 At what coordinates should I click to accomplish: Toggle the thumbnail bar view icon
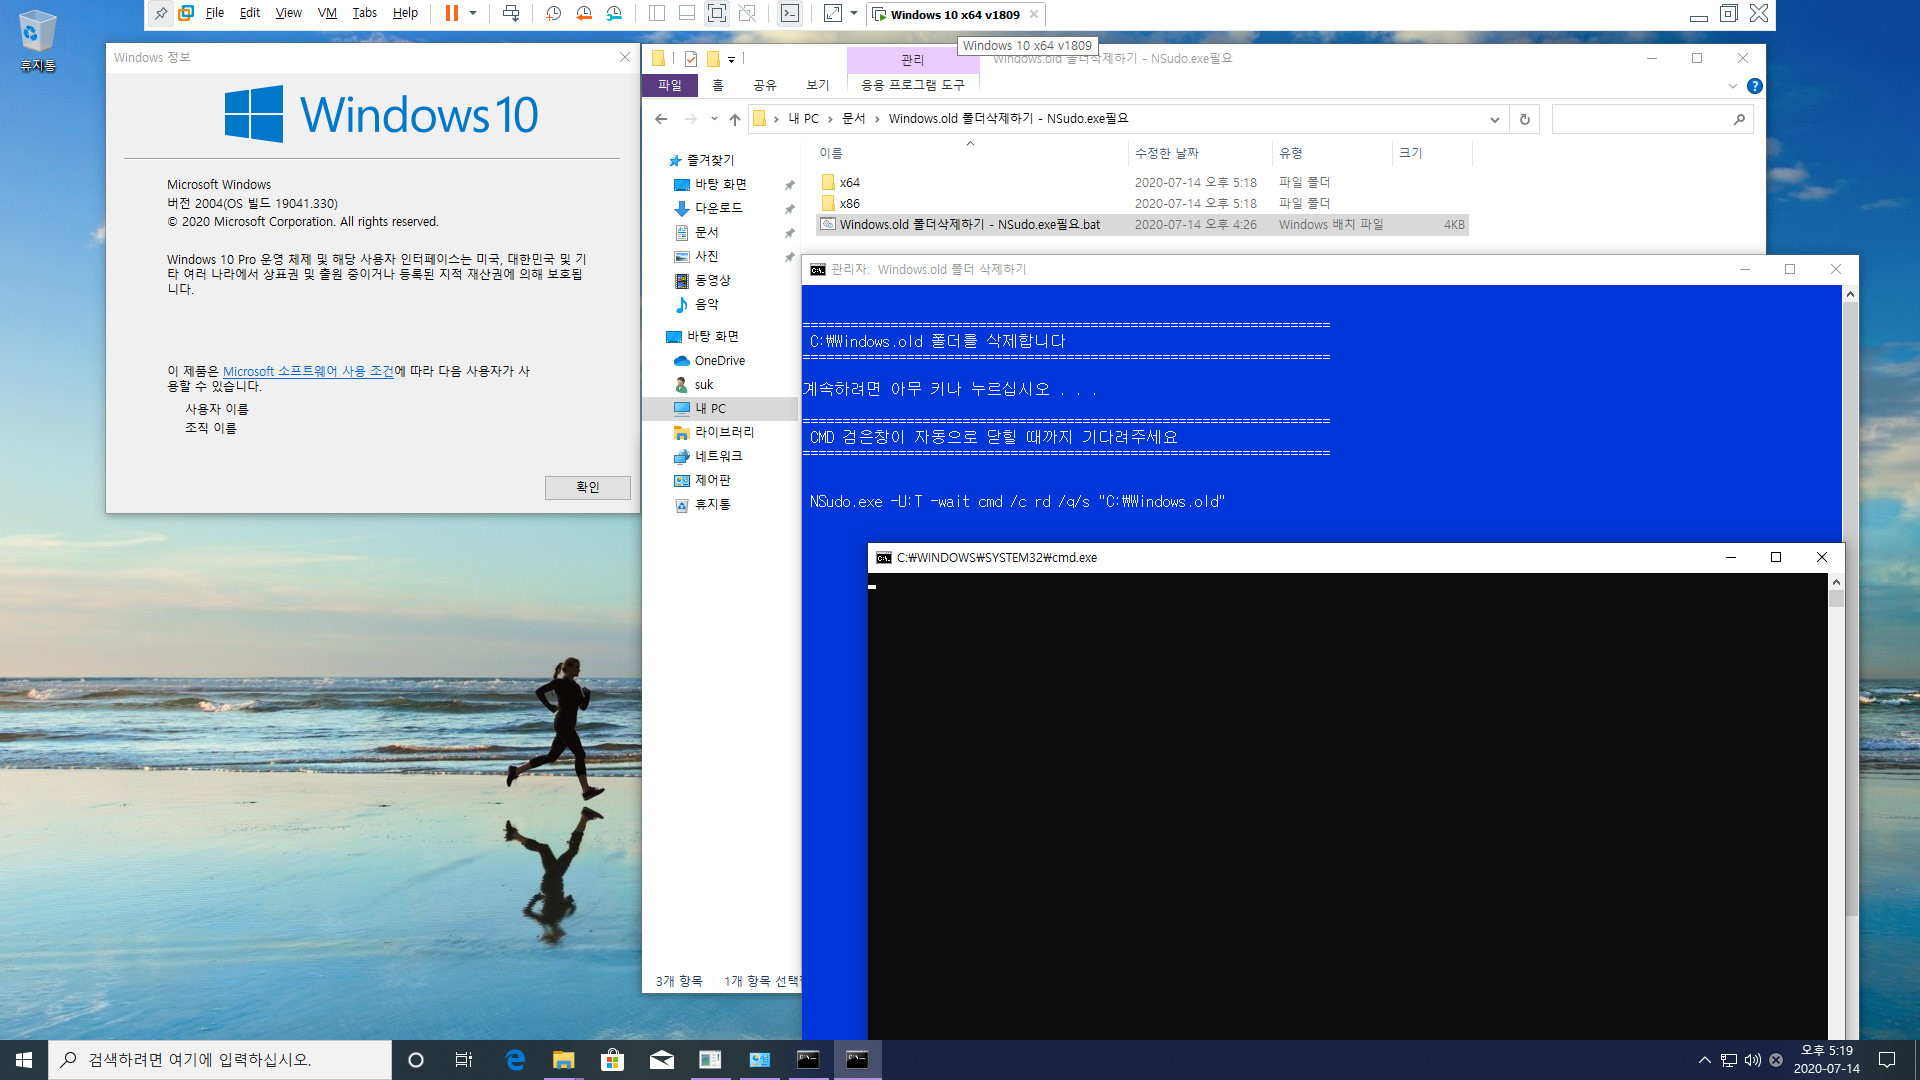[687, 14]
